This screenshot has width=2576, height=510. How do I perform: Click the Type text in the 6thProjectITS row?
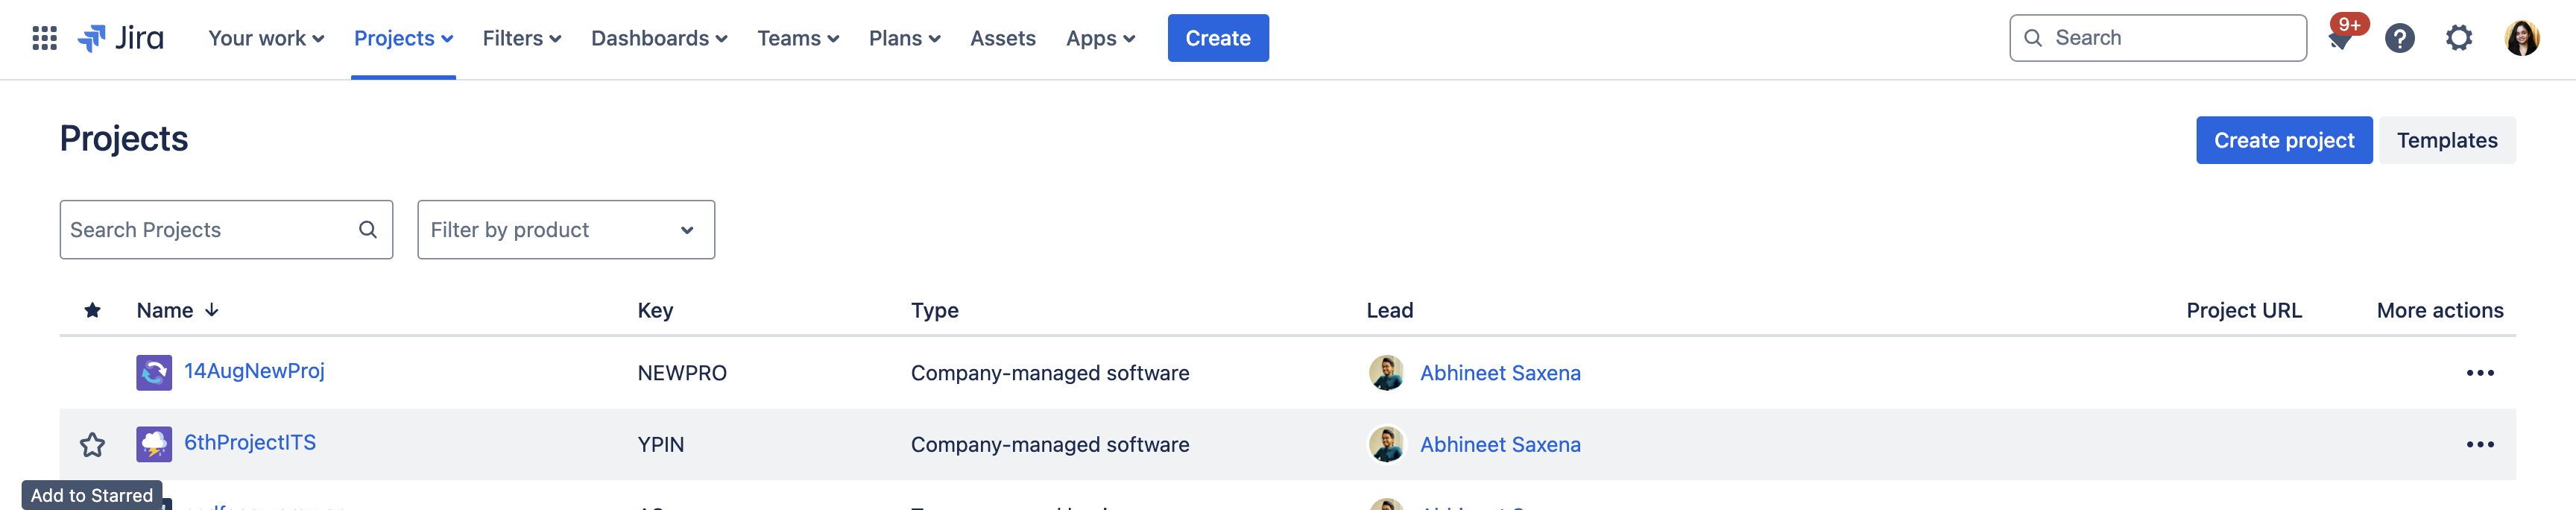[x=1049, y=445]
